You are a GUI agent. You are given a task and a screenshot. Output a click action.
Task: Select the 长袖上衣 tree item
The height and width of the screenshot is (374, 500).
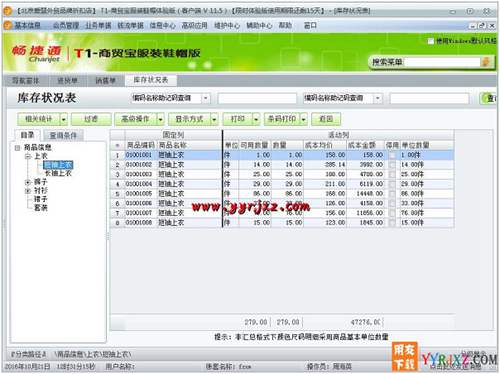tap(58, 173)
